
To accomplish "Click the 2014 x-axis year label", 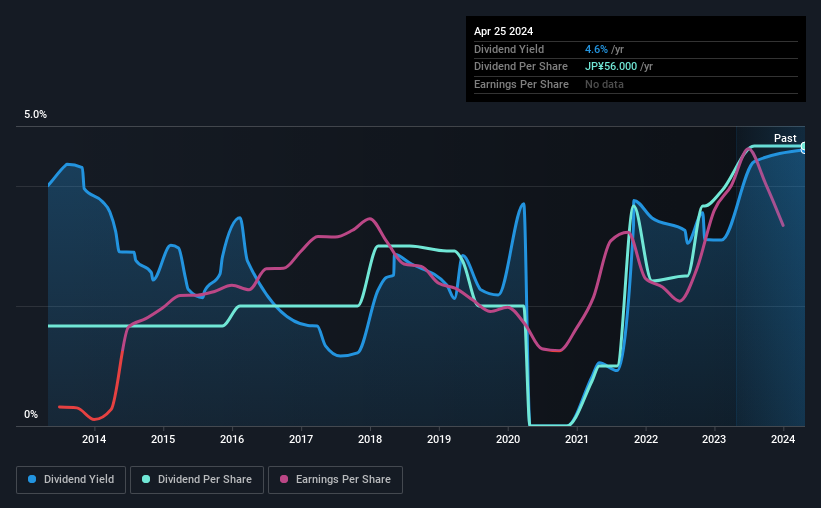I will click(x=94, y=439).
